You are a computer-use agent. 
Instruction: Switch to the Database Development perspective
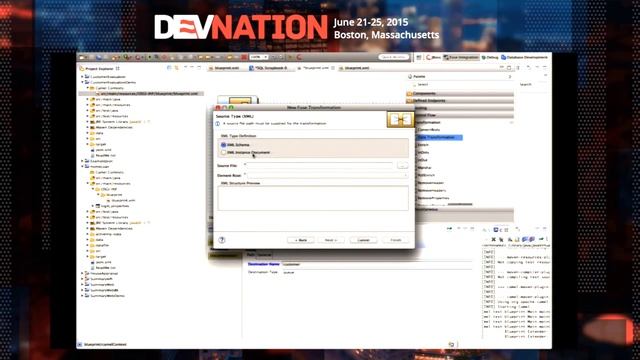524,58
